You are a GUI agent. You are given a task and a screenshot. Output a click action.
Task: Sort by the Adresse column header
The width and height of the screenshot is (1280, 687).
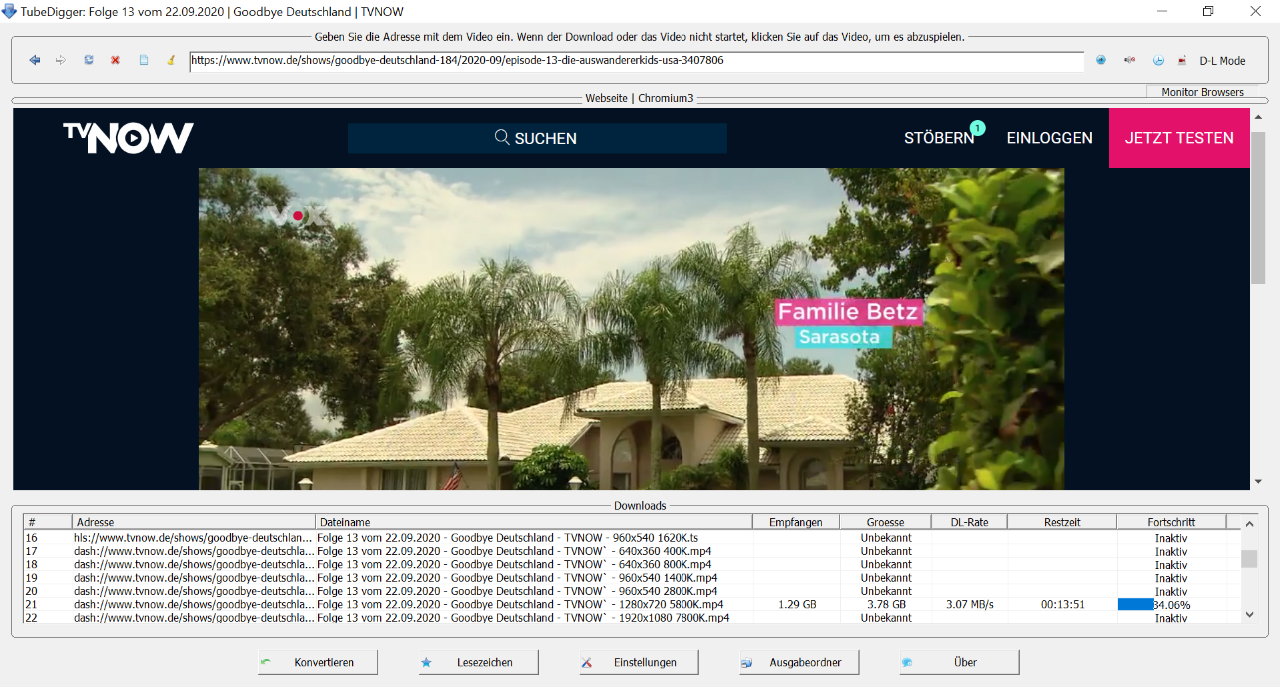coord(194,522)
